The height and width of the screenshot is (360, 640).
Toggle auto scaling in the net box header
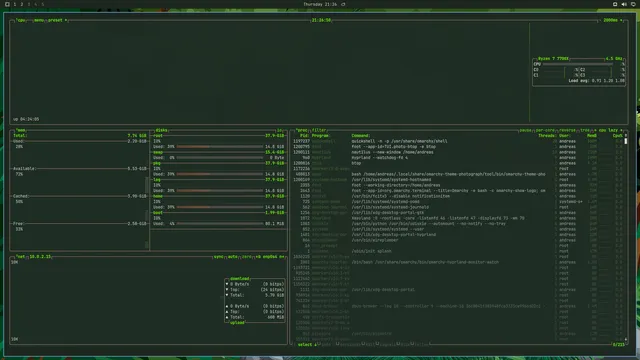click(x=233, y=257)
